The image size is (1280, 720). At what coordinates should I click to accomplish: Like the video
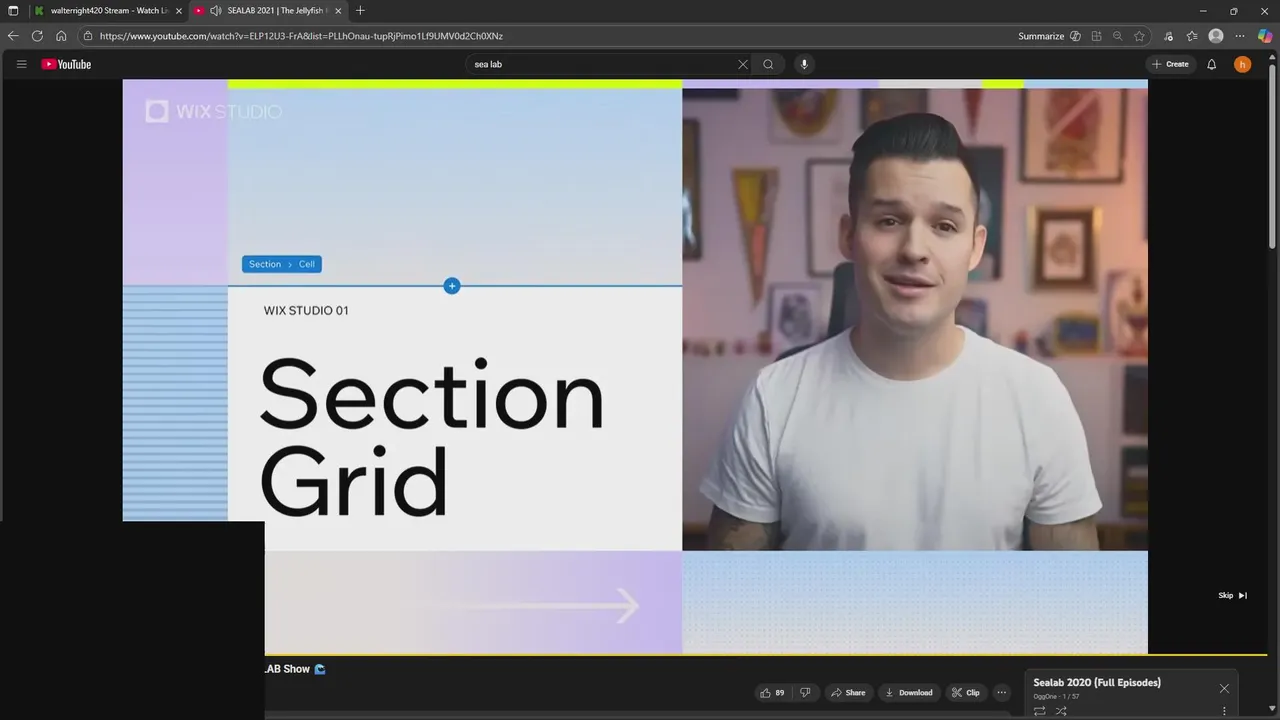point(771,692)
